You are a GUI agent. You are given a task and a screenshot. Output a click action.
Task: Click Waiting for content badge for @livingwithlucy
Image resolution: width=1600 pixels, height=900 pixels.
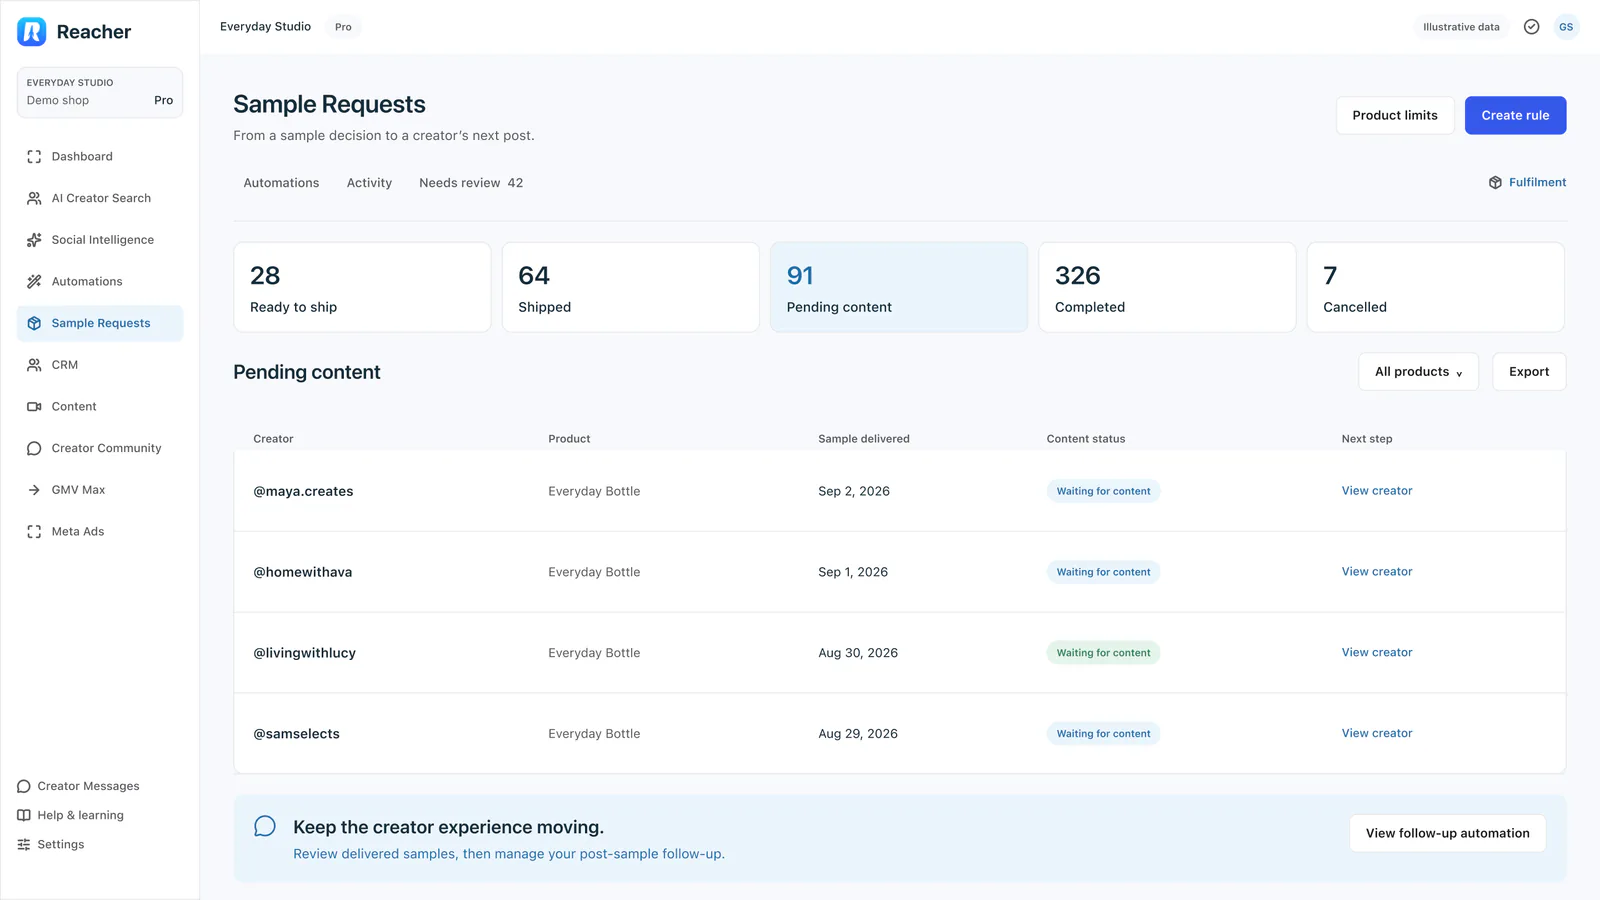tap(1103, 653)
